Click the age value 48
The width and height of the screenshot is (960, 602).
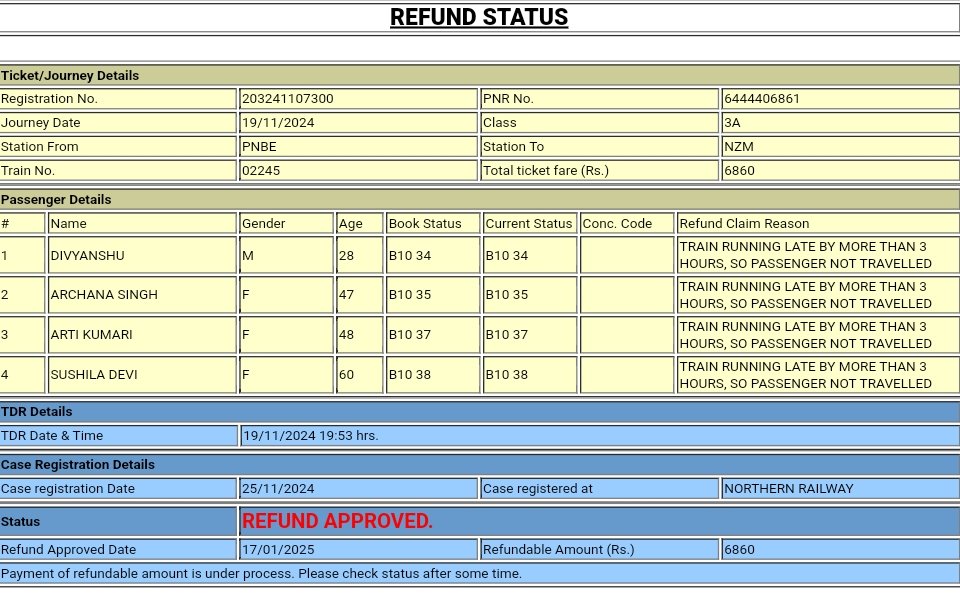click(x=347, y=334)
